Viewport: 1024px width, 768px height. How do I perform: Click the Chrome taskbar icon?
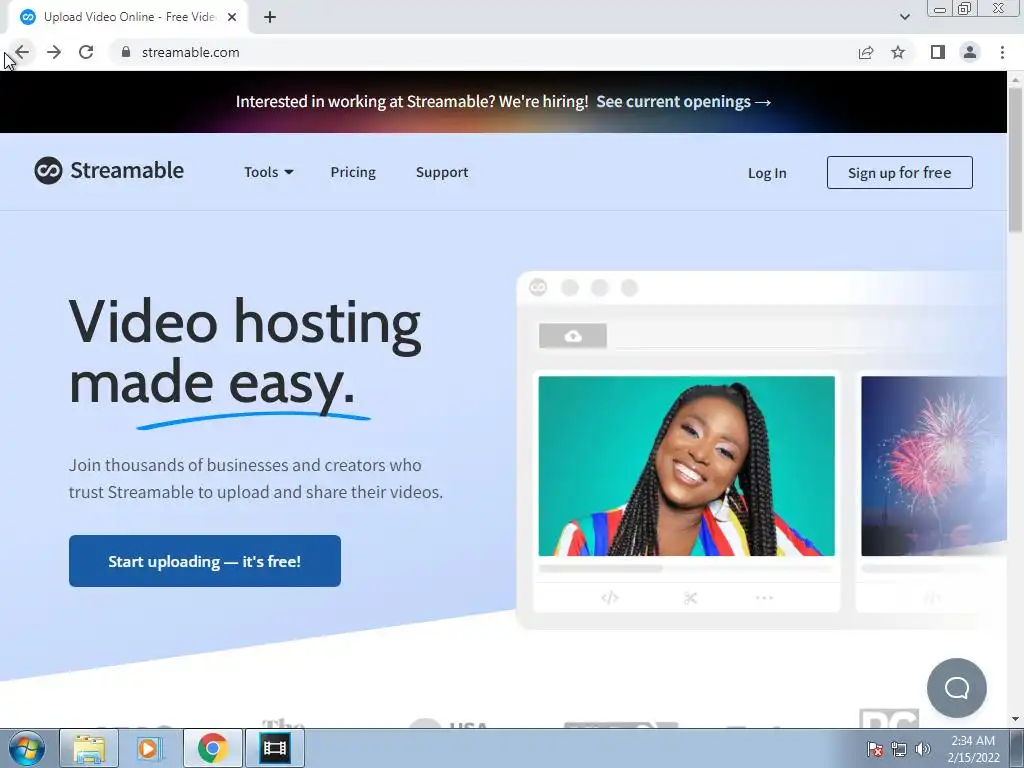click(212, 748)
